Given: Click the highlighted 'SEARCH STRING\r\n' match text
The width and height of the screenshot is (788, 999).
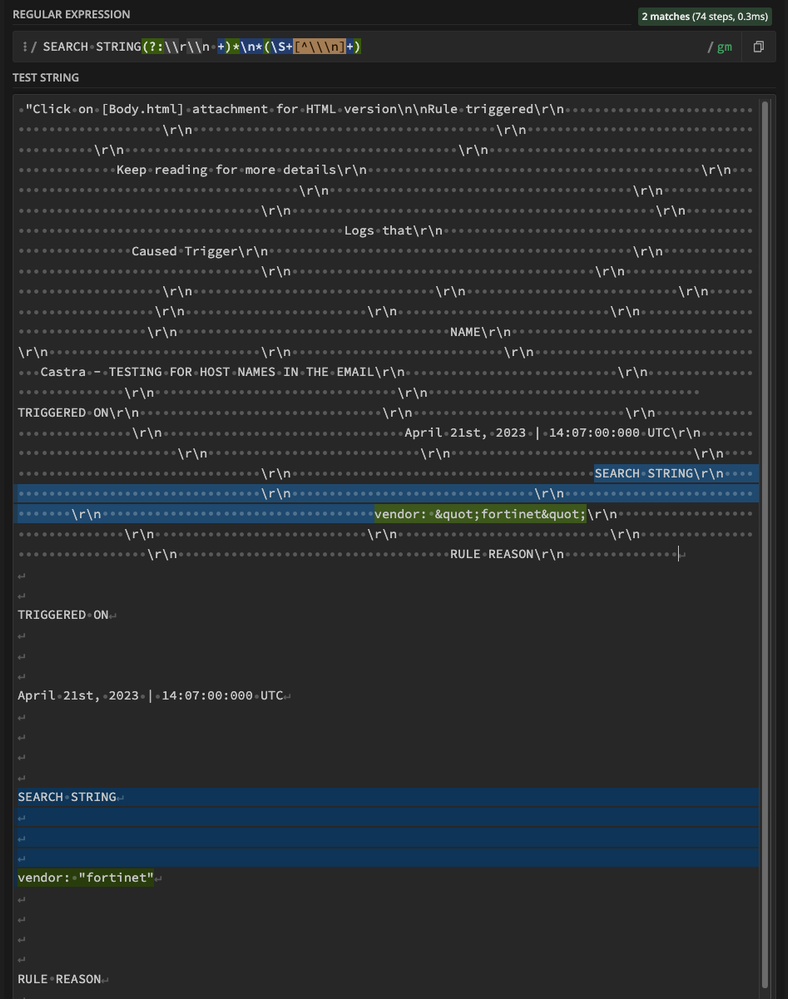Looking at the screenshot, I should (x=659, y=473).
